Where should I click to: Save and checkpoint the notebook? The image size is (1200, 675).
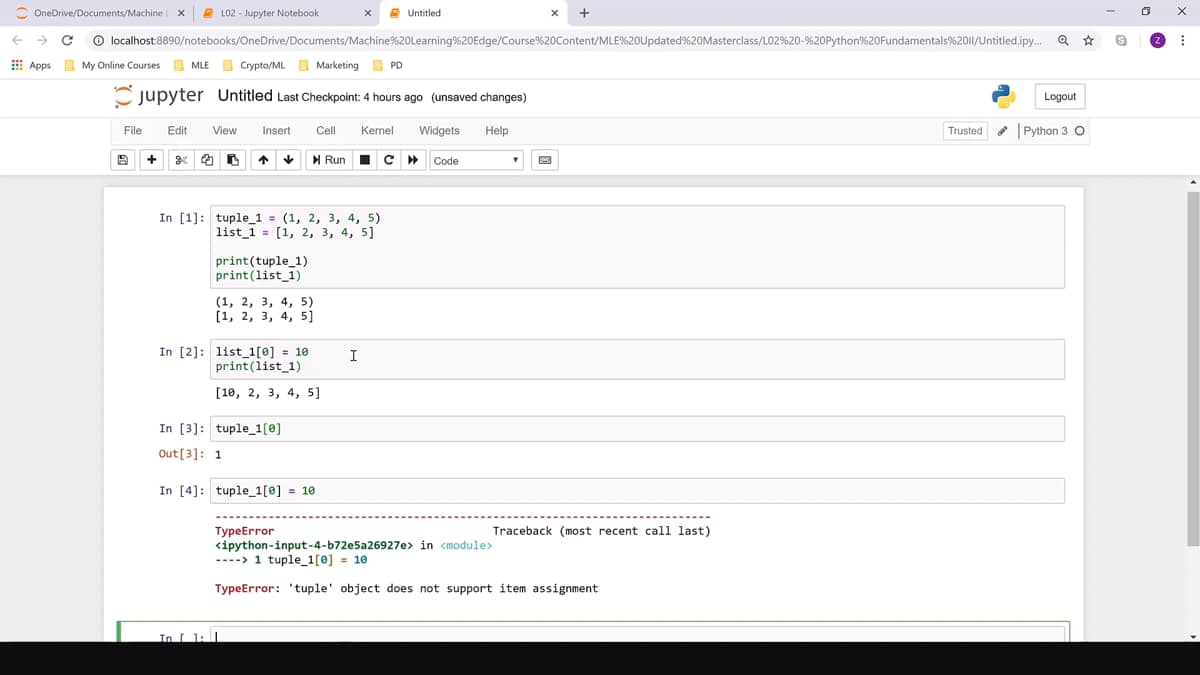122,160
